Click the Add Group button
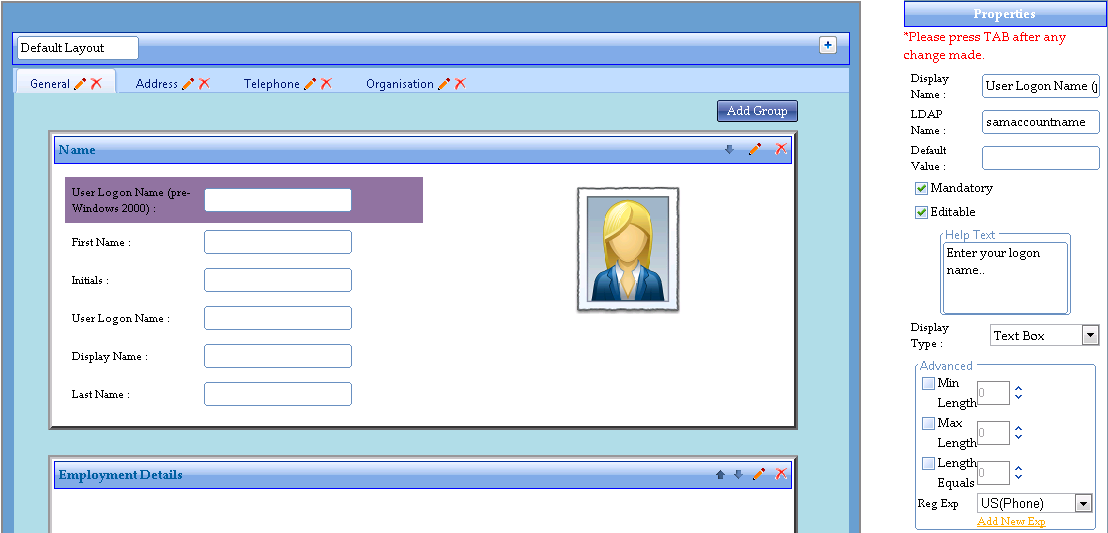 tap(758, 111)
